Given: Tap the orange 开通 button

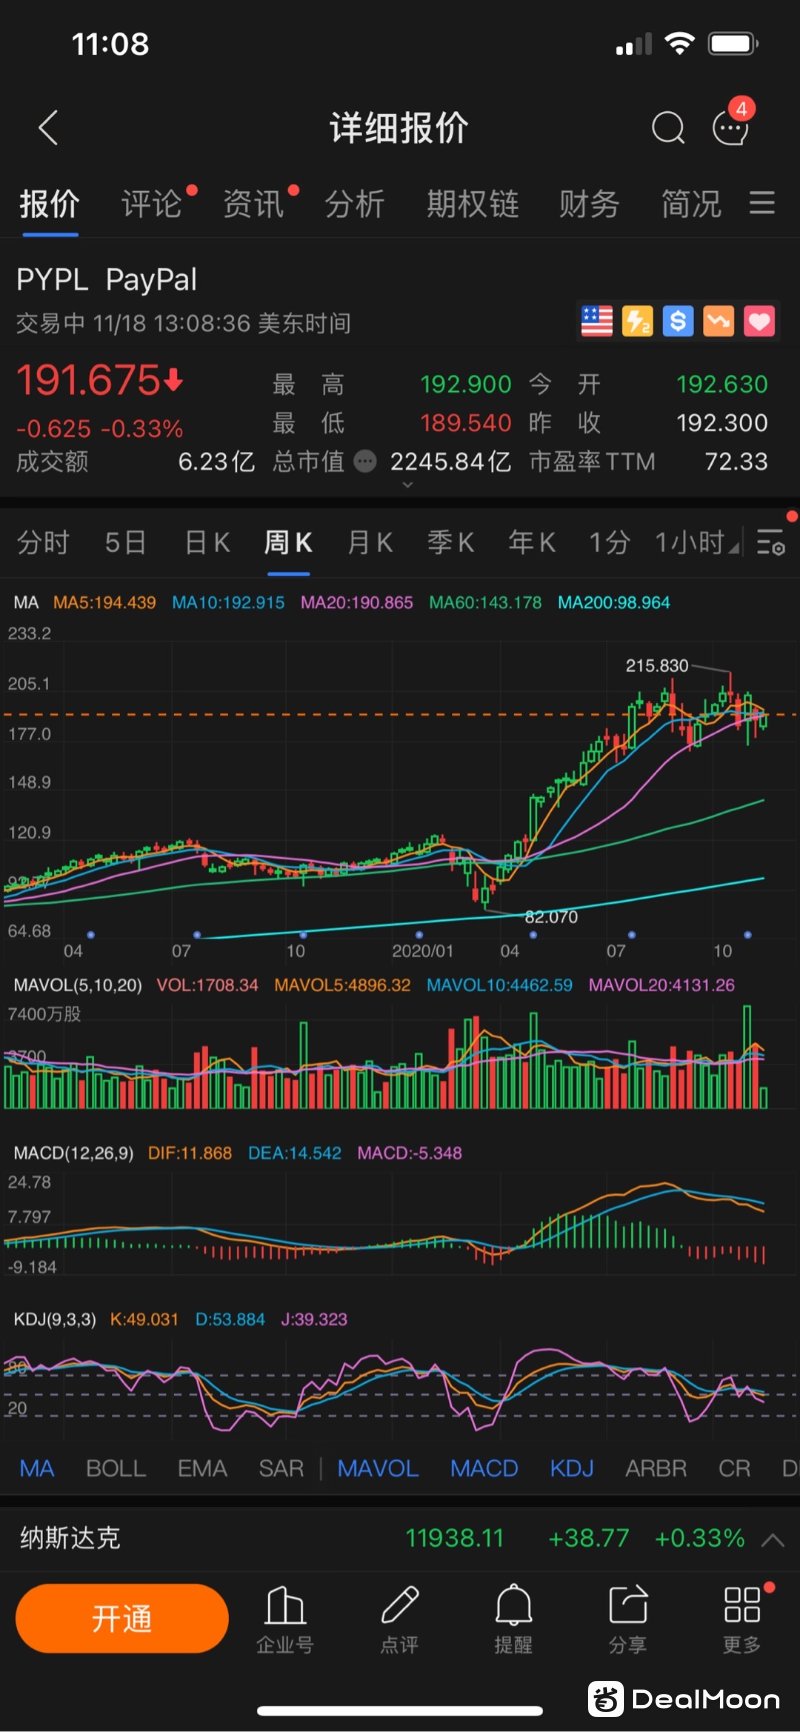Looking at the screenshot, I should point(122,1619).
